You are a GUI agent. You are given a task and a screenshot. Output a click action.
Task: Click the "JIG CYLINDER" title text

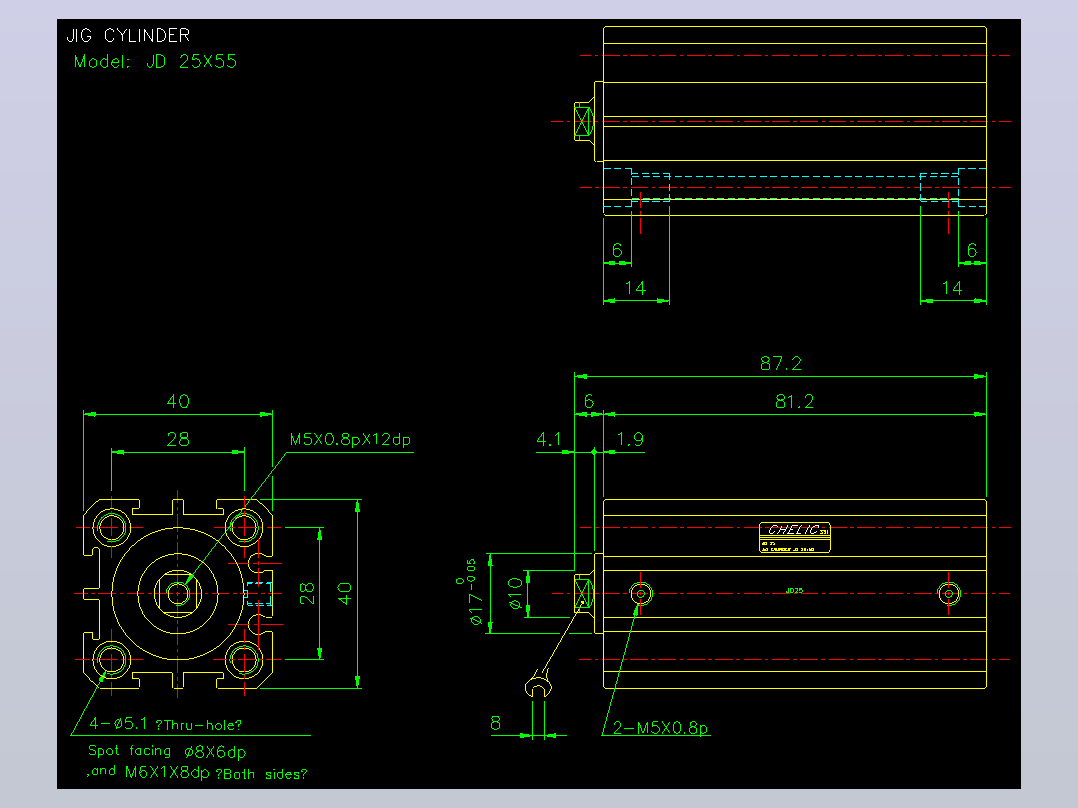128,35
